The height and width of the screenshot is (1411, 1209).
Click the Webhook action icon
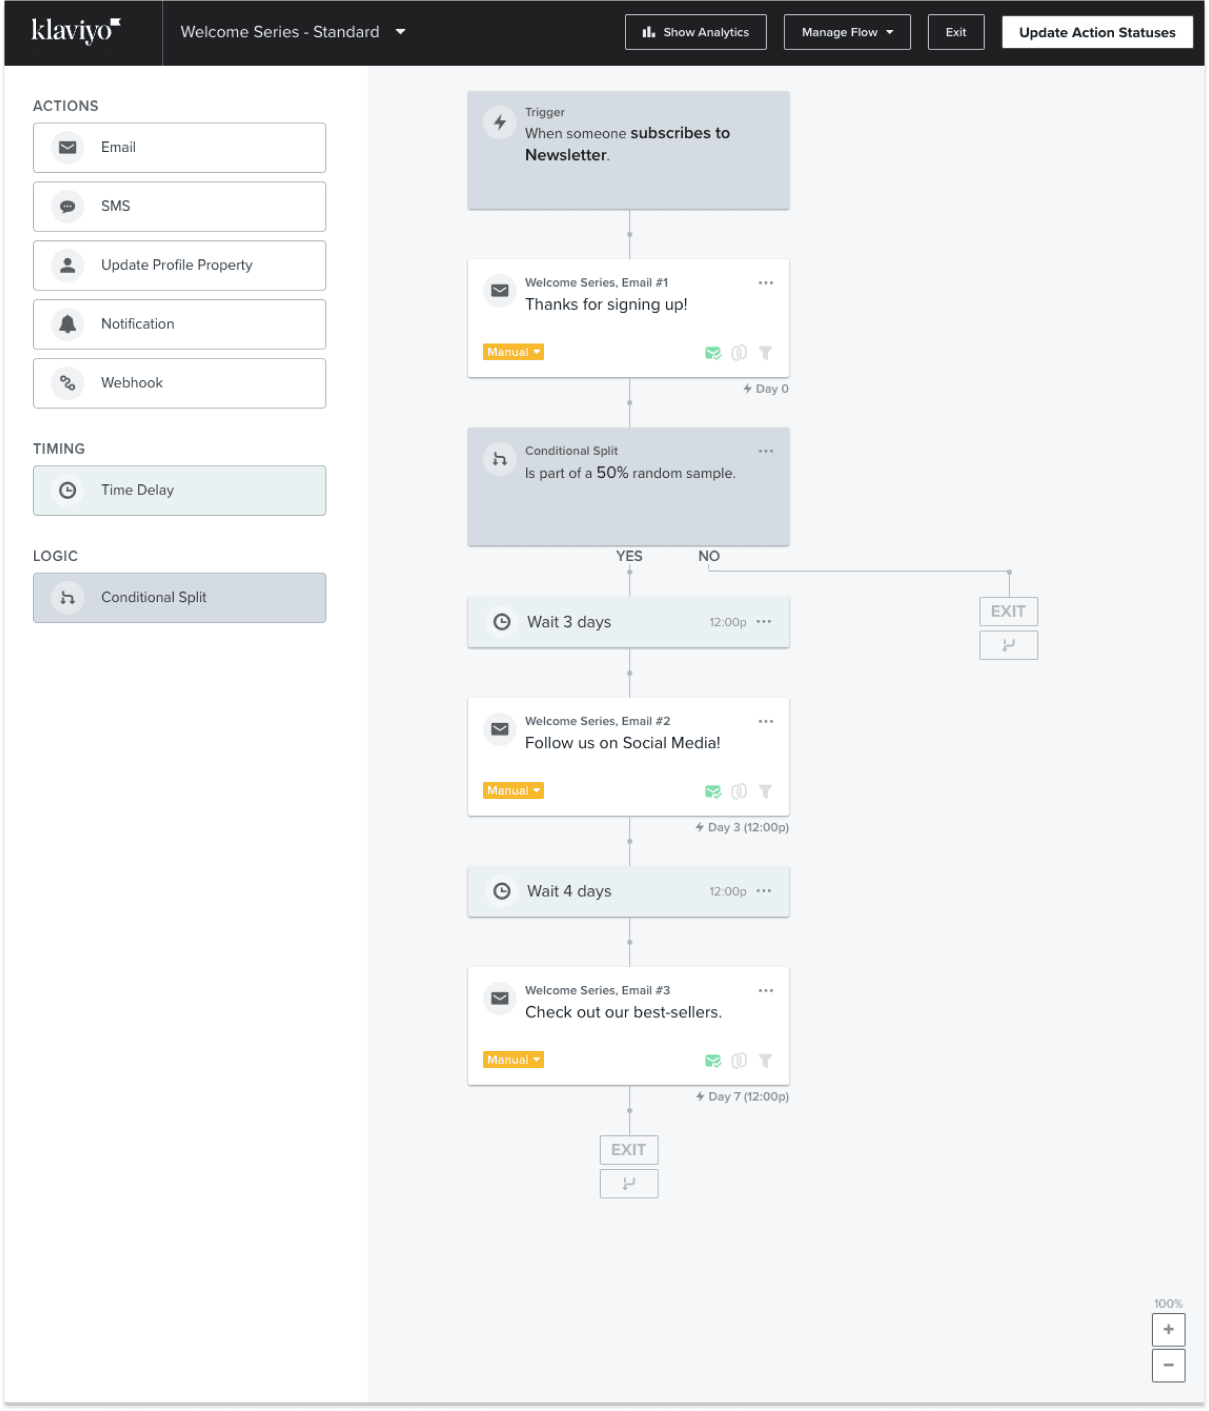point(67,383)
